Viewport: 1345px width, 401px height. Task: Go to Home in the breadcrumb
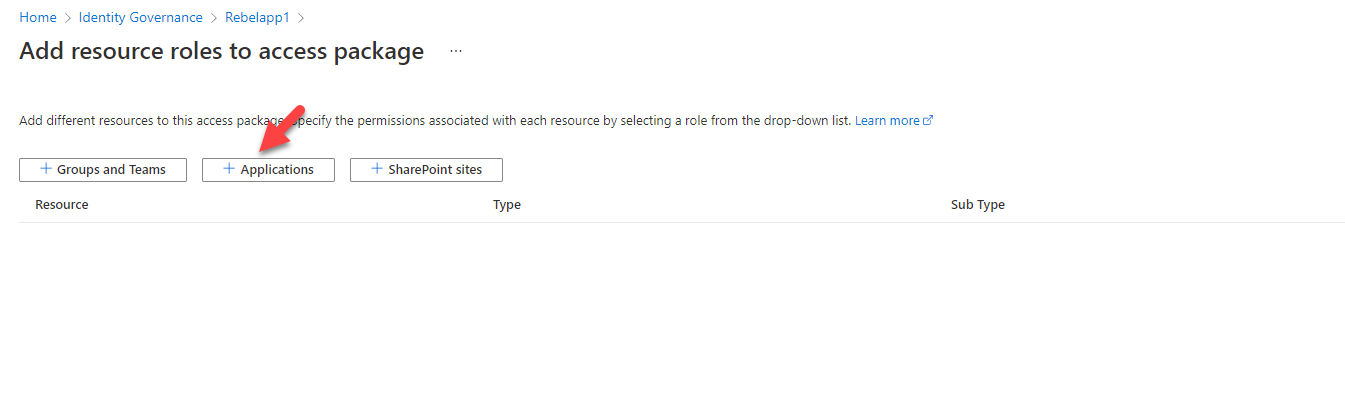coord(38,18)
